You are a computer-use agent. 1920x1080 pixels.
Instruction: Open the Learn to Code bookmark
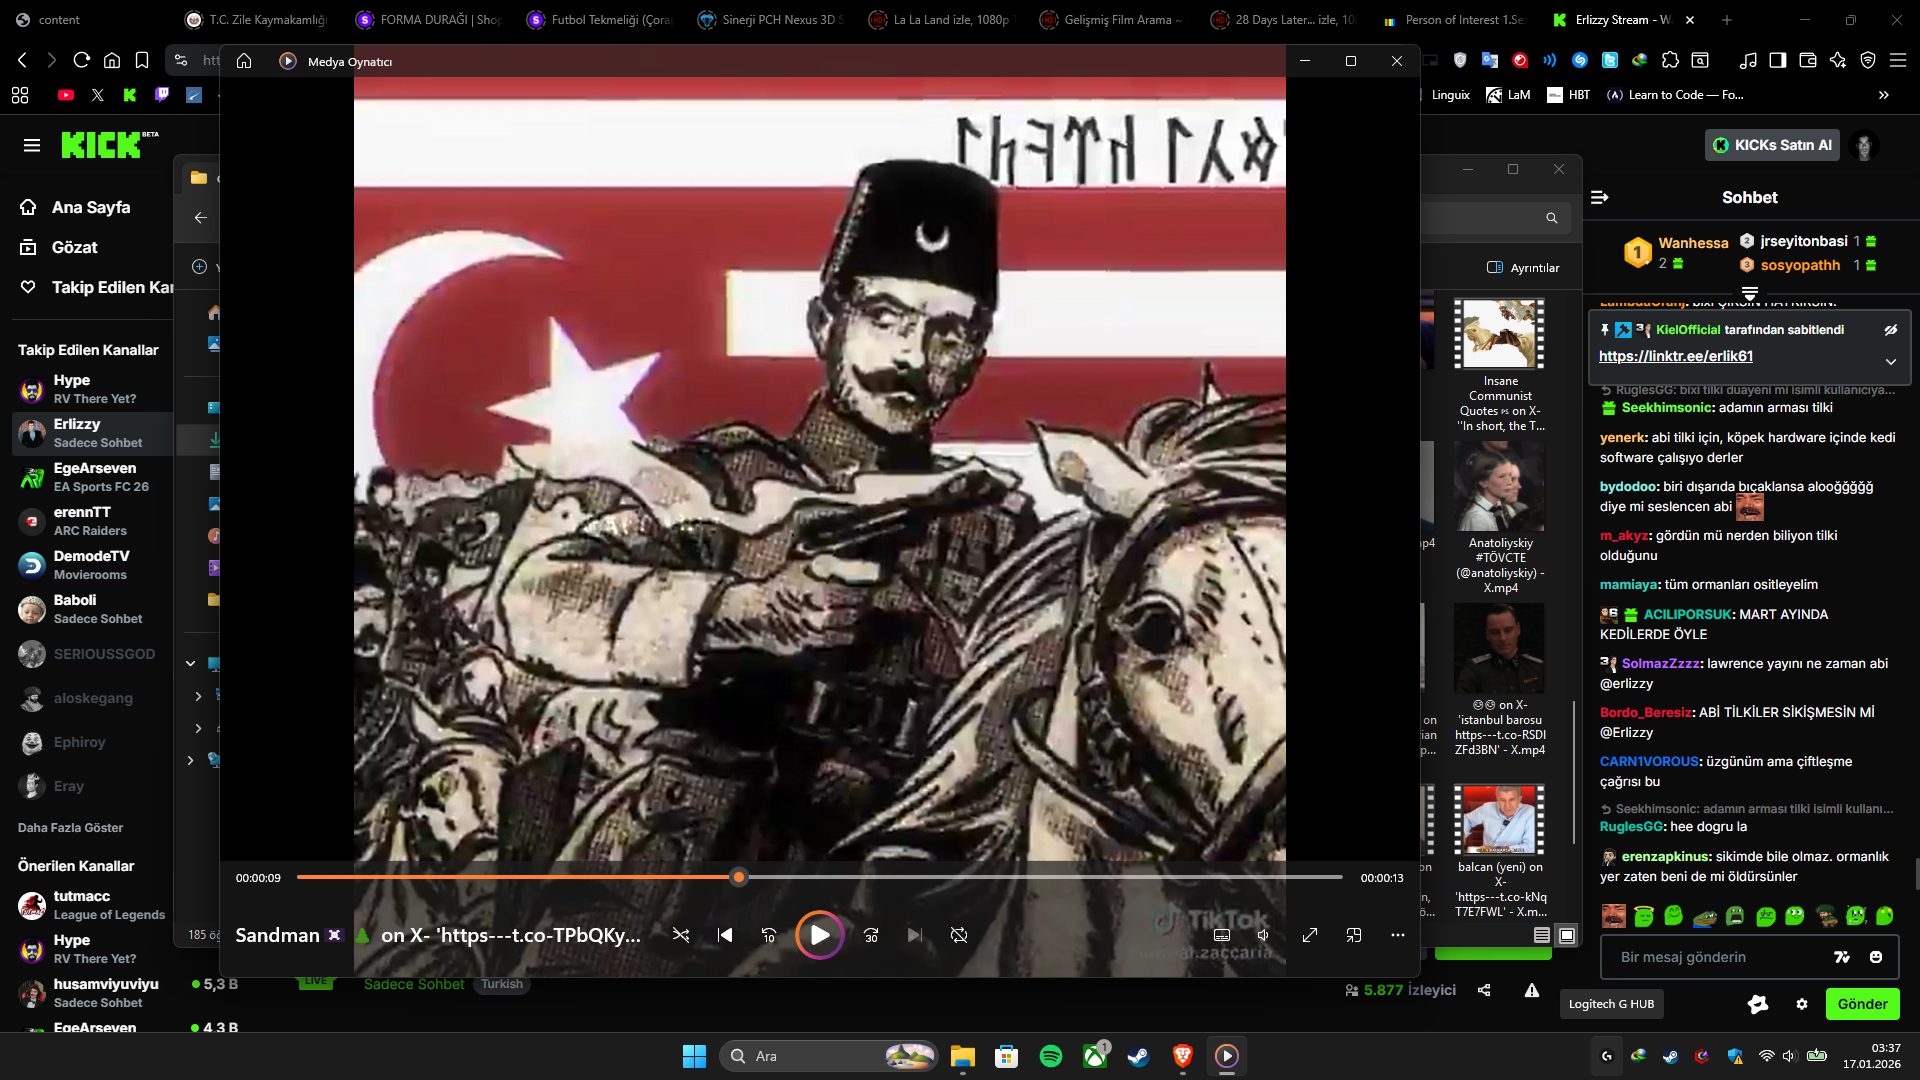click(1675, 95)
